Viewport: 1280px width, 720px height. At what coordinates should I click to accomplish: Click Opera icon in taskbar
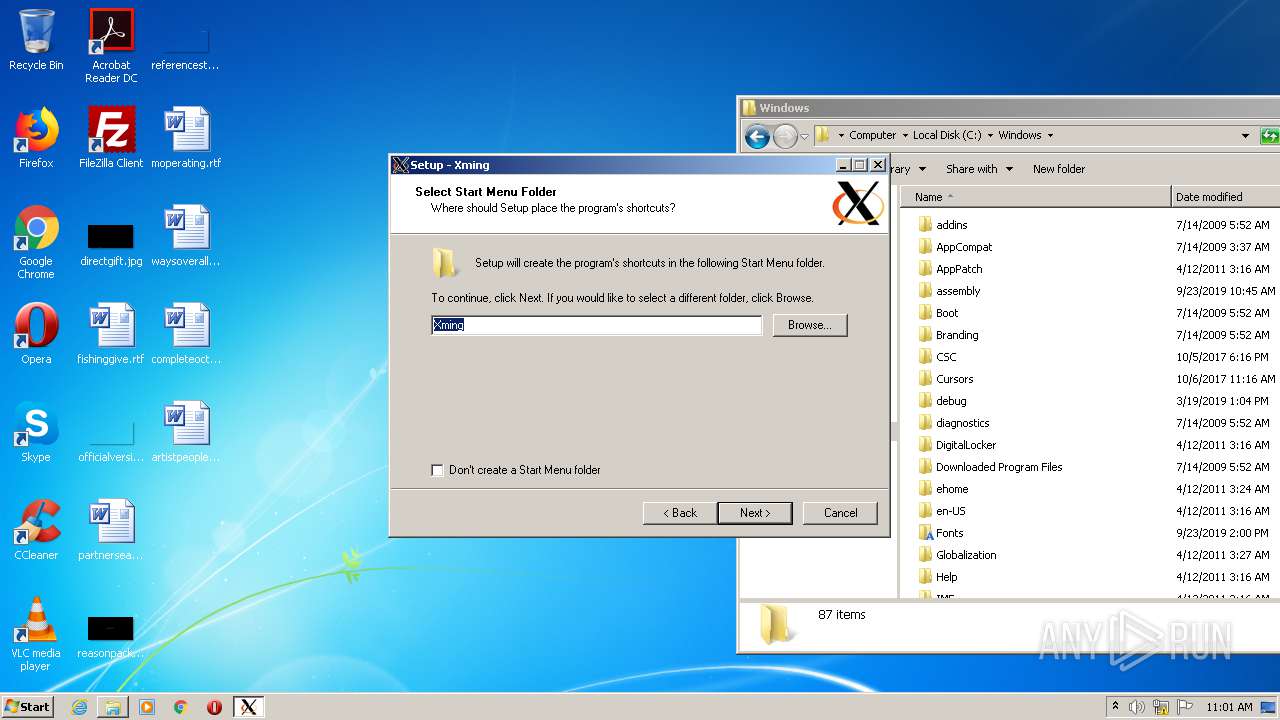pyautogui.click(x=214, y=707)
